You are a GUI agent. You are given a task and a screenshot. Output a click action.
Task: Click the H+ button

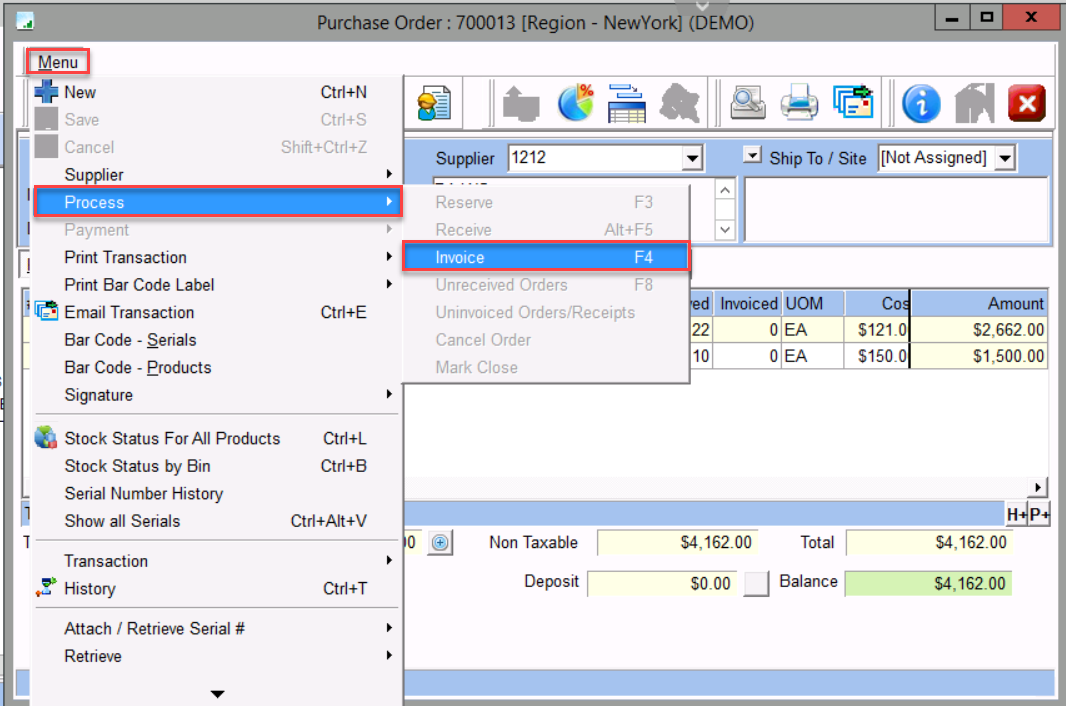tap(1016, 514)
